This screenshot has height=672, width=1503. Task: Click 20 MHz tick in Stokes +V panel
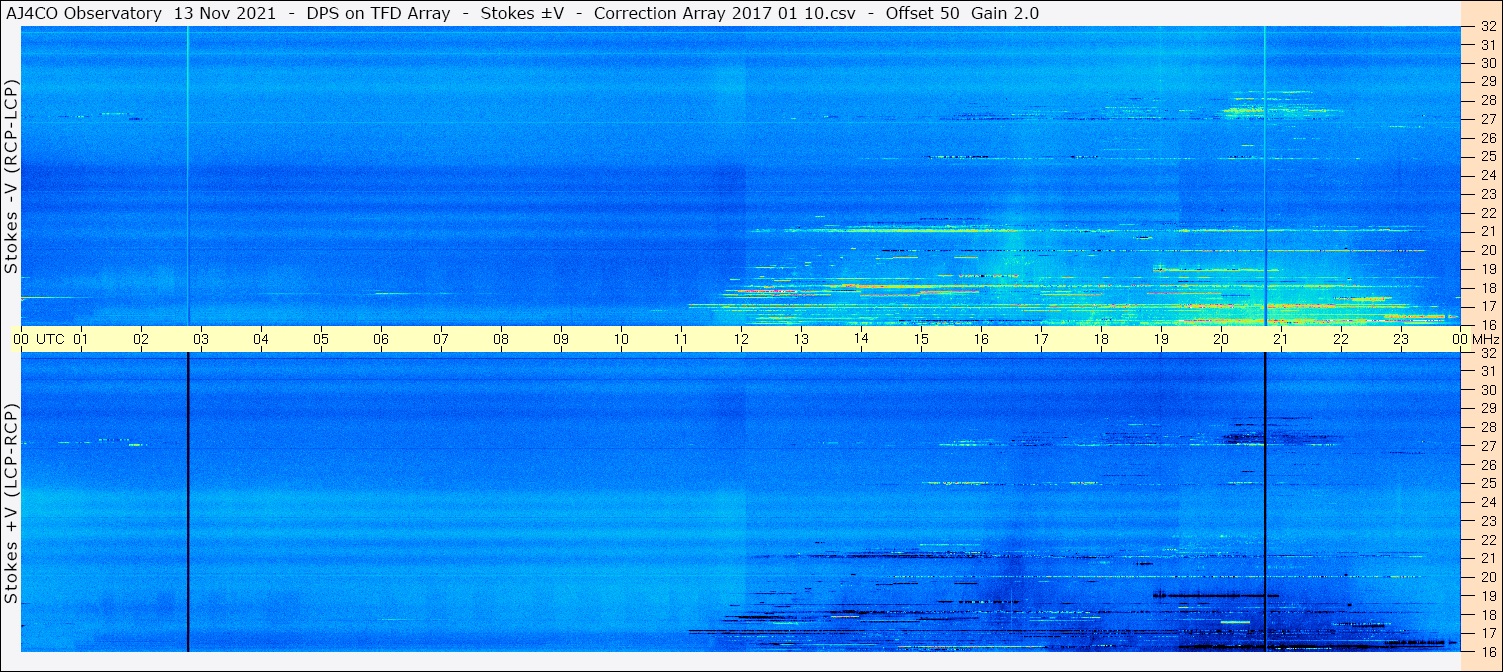(x=1487, y=577)
